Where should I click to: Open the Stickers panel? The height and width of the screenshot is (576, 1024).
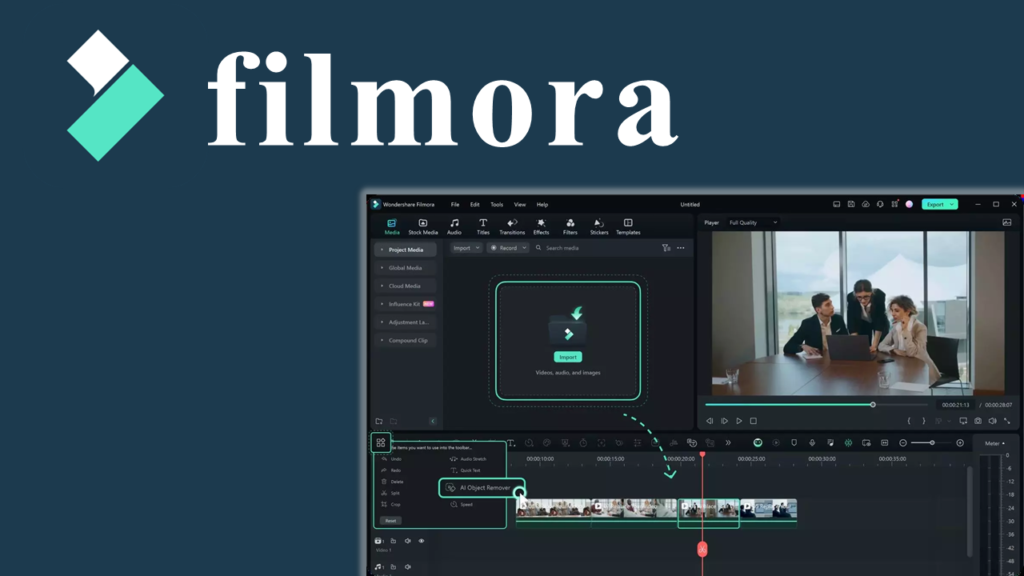599,227
